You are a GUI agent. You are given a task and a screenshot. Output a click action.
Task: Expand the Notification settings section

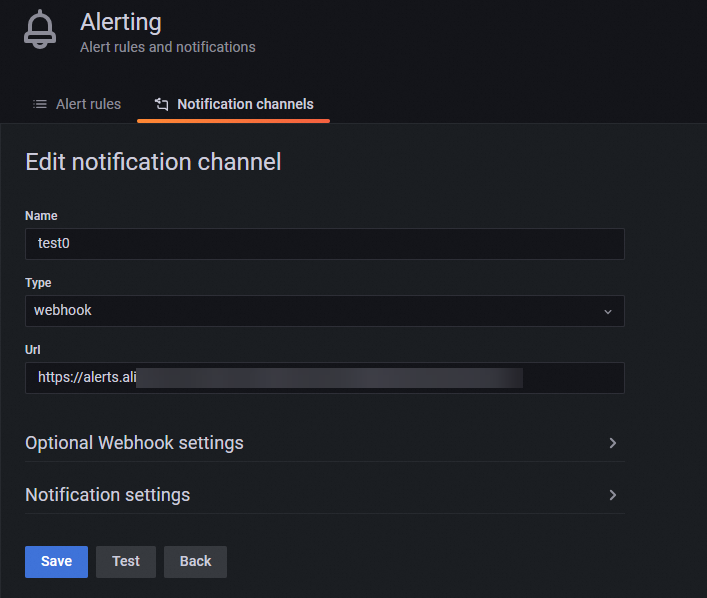108,495
